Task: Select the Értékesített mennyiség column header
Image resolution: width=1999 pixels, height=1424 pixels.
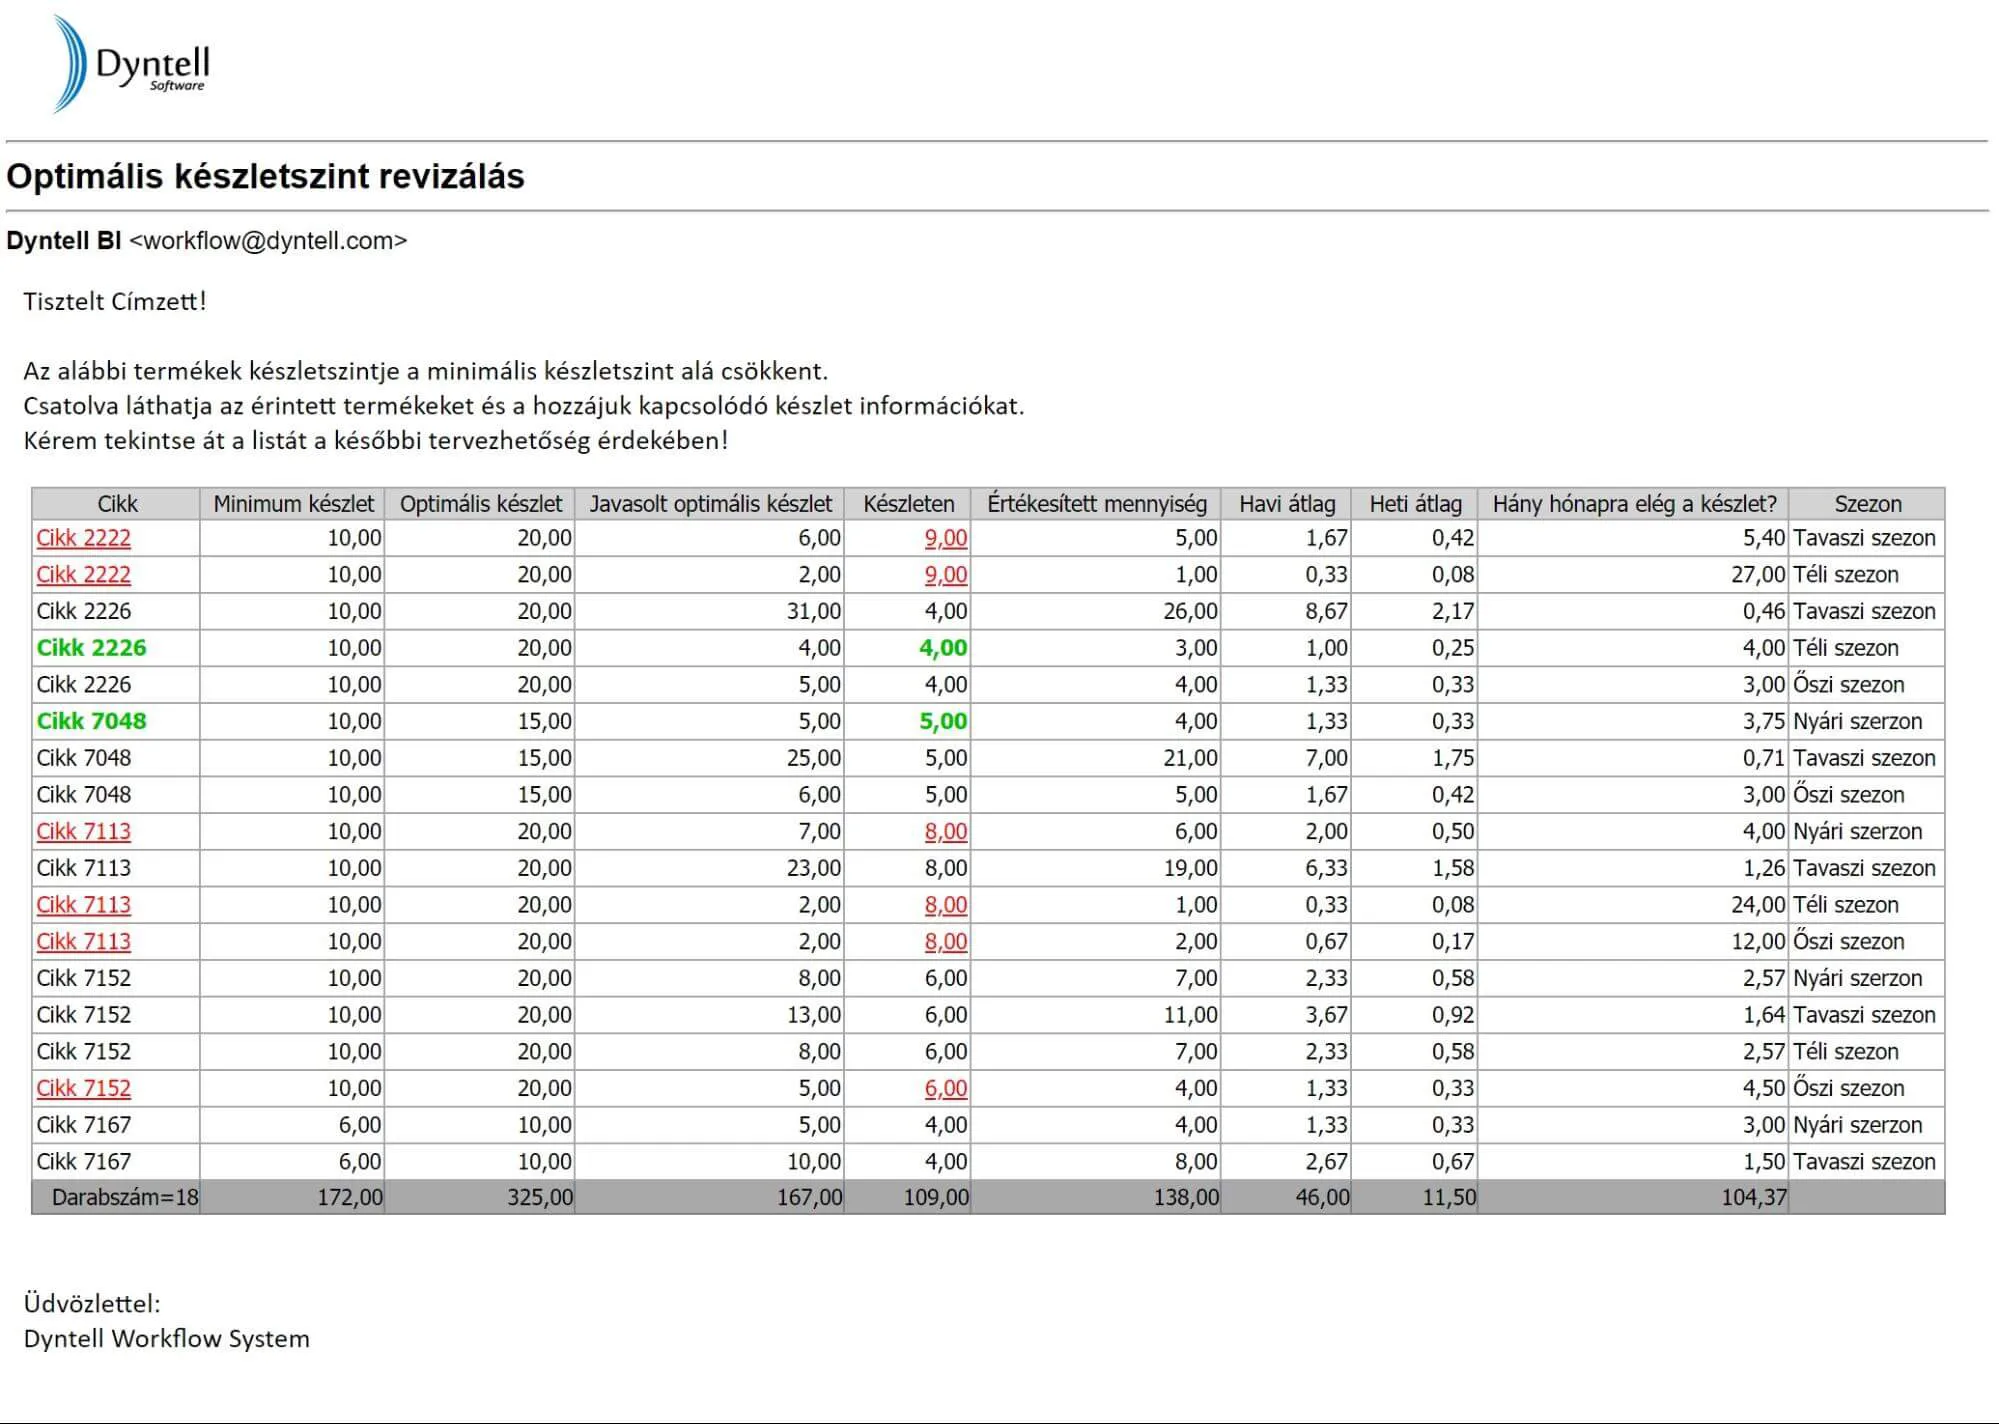Action: coord(1096,504)
